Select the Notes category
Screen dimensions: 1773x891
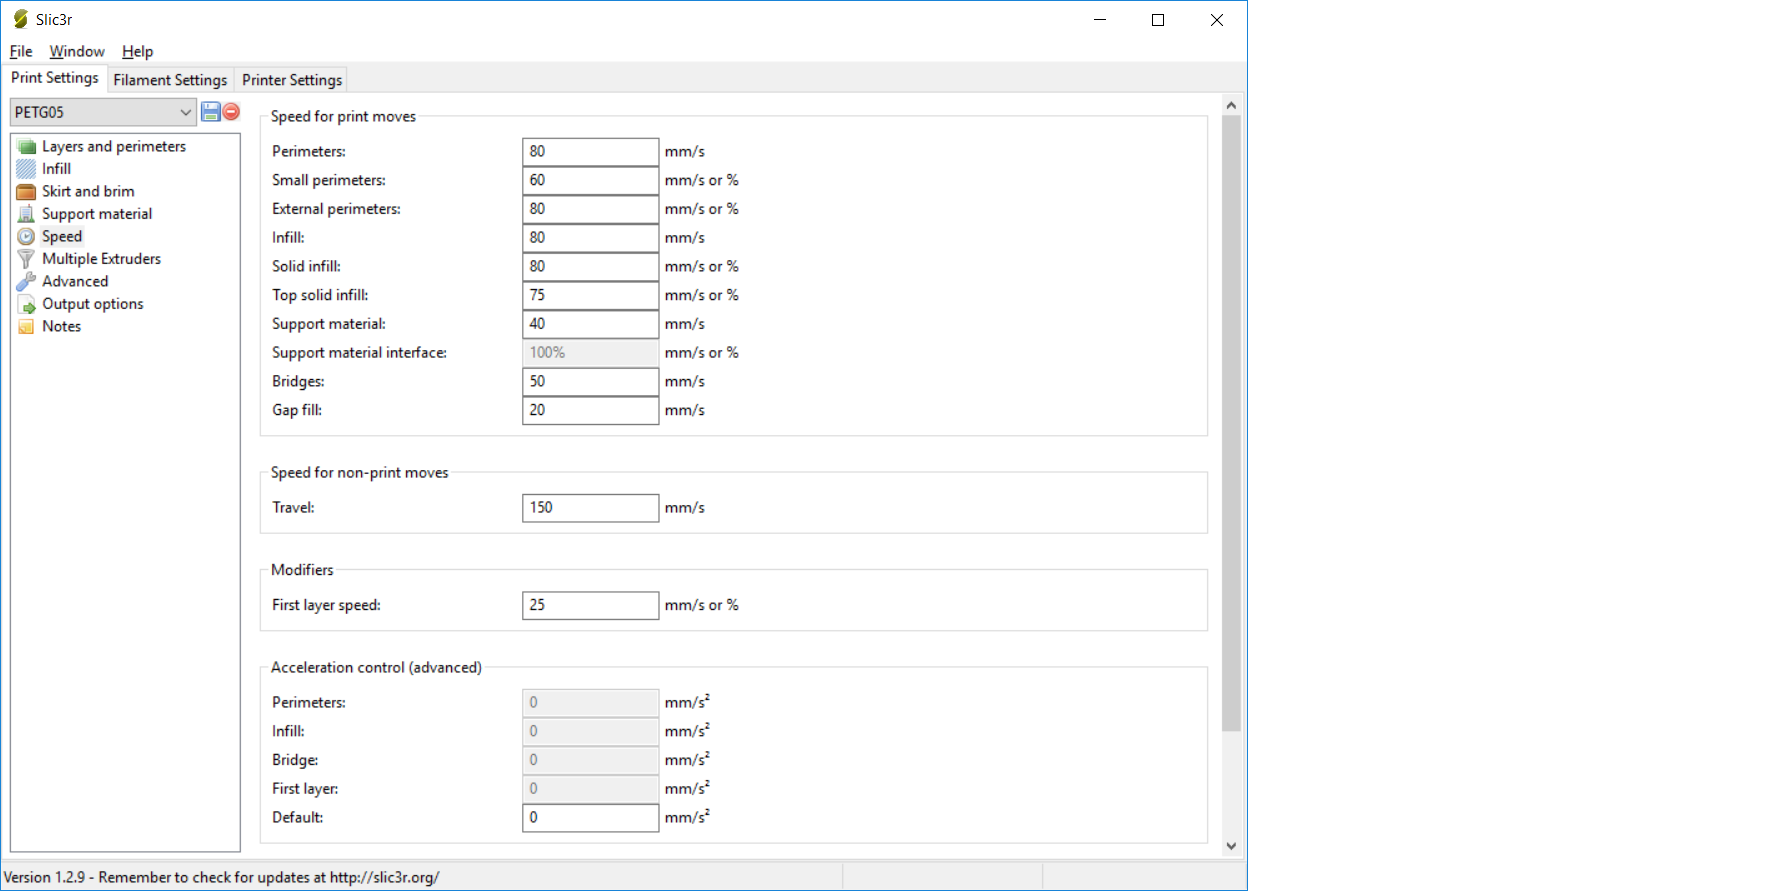pos(61,326)
